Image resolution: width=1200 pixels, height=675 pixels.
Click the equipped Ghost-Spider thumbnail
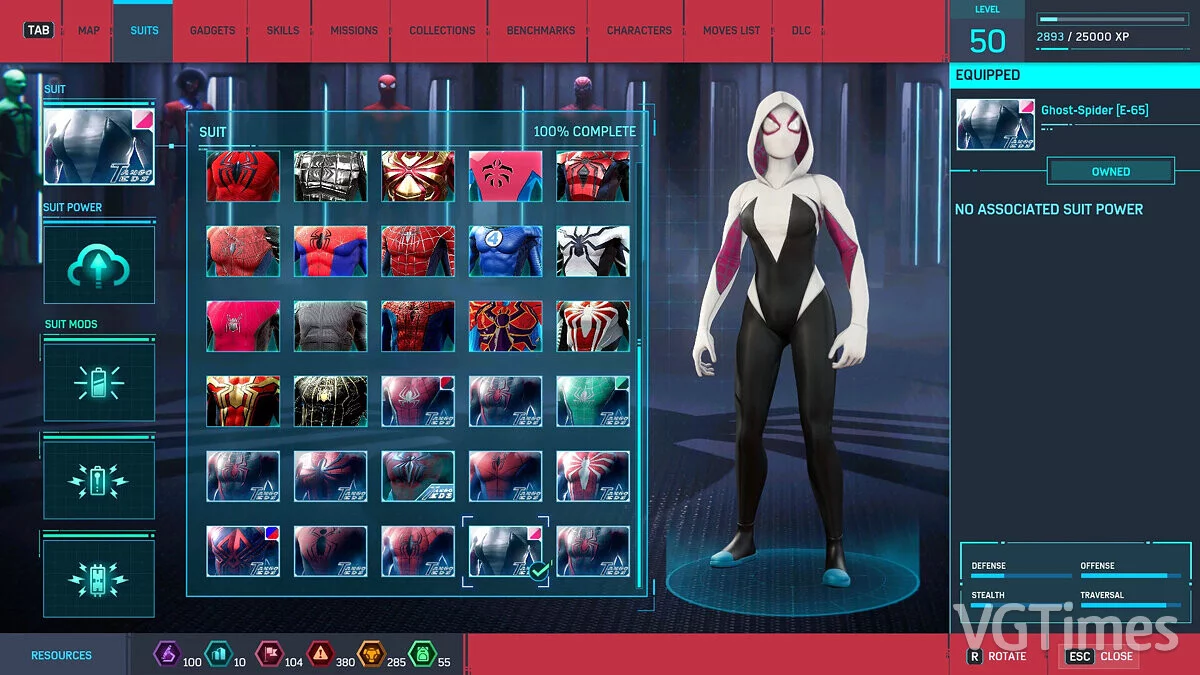point(994,125)
